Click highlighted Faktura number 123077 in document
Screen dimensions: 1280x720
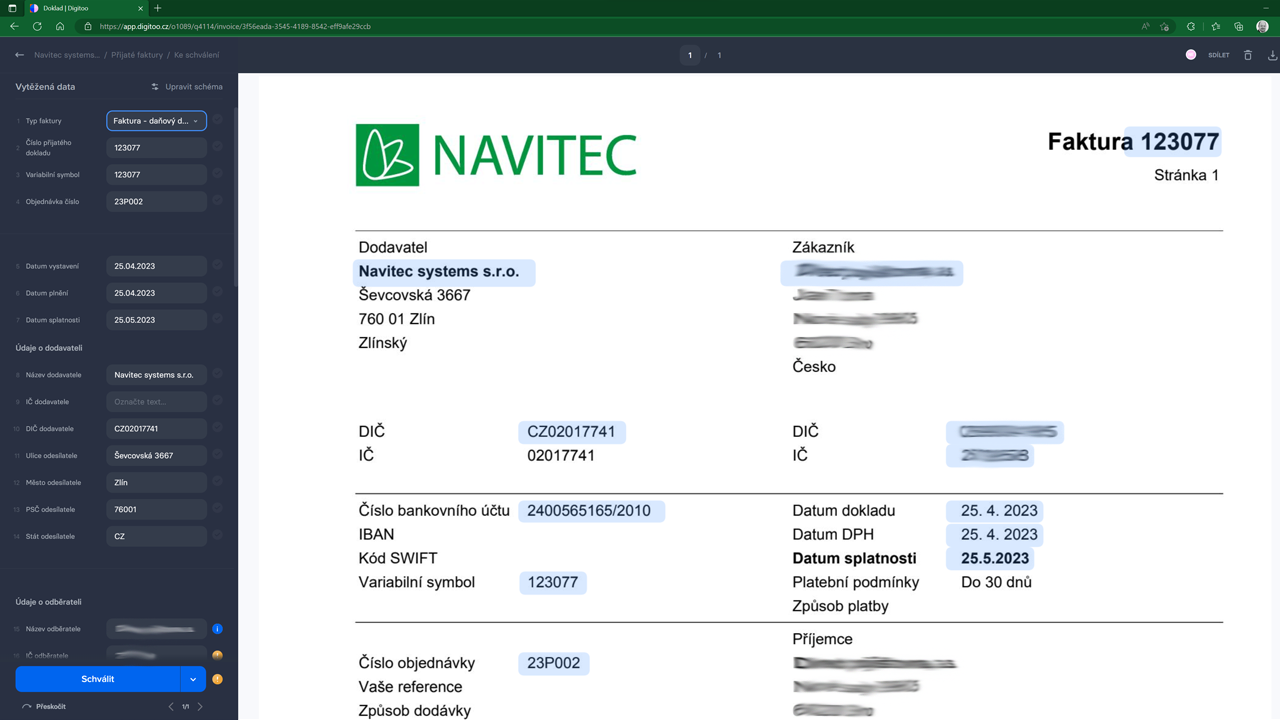pyautogui.click(x=1173, y=142)
